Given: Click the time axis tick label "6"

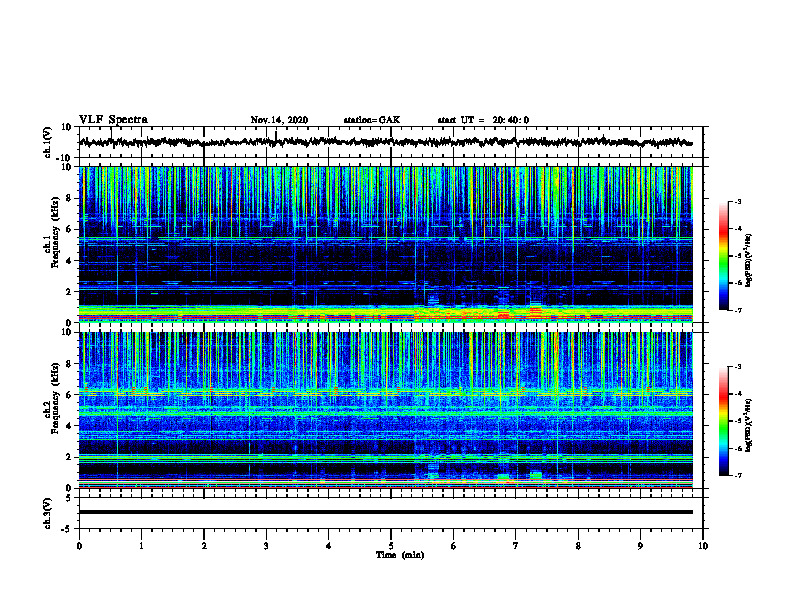Looking at the screenshot, I should pos(454,546).
